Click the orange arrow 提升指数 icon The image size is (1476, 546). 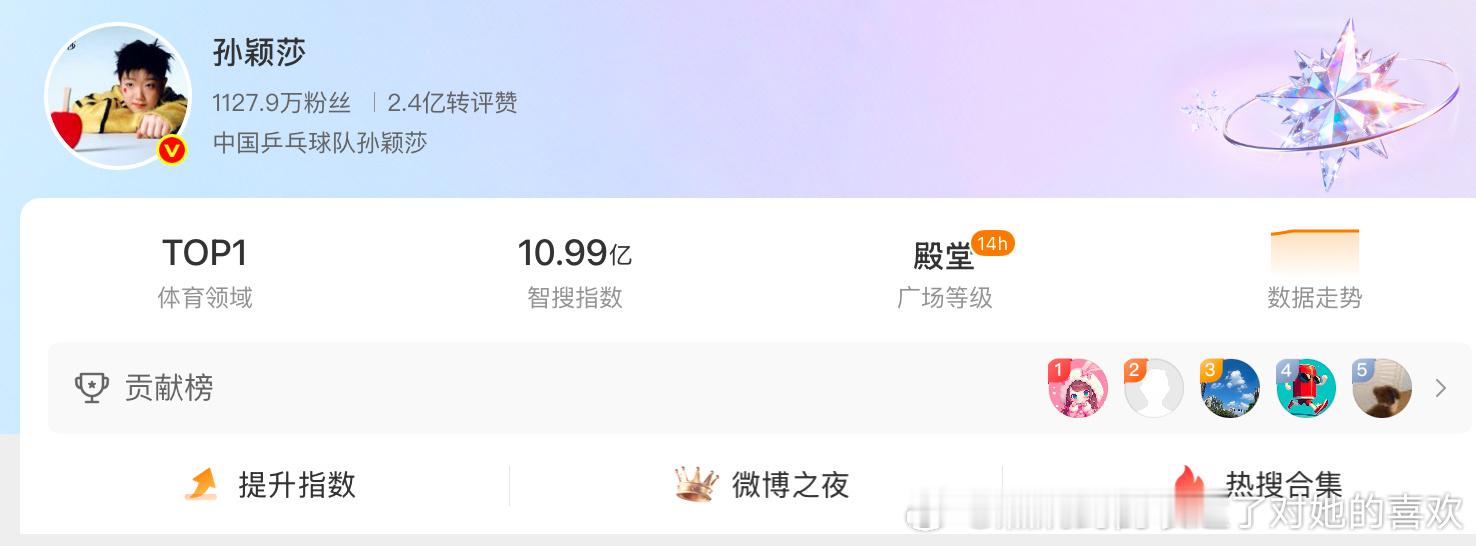point(201,485)
